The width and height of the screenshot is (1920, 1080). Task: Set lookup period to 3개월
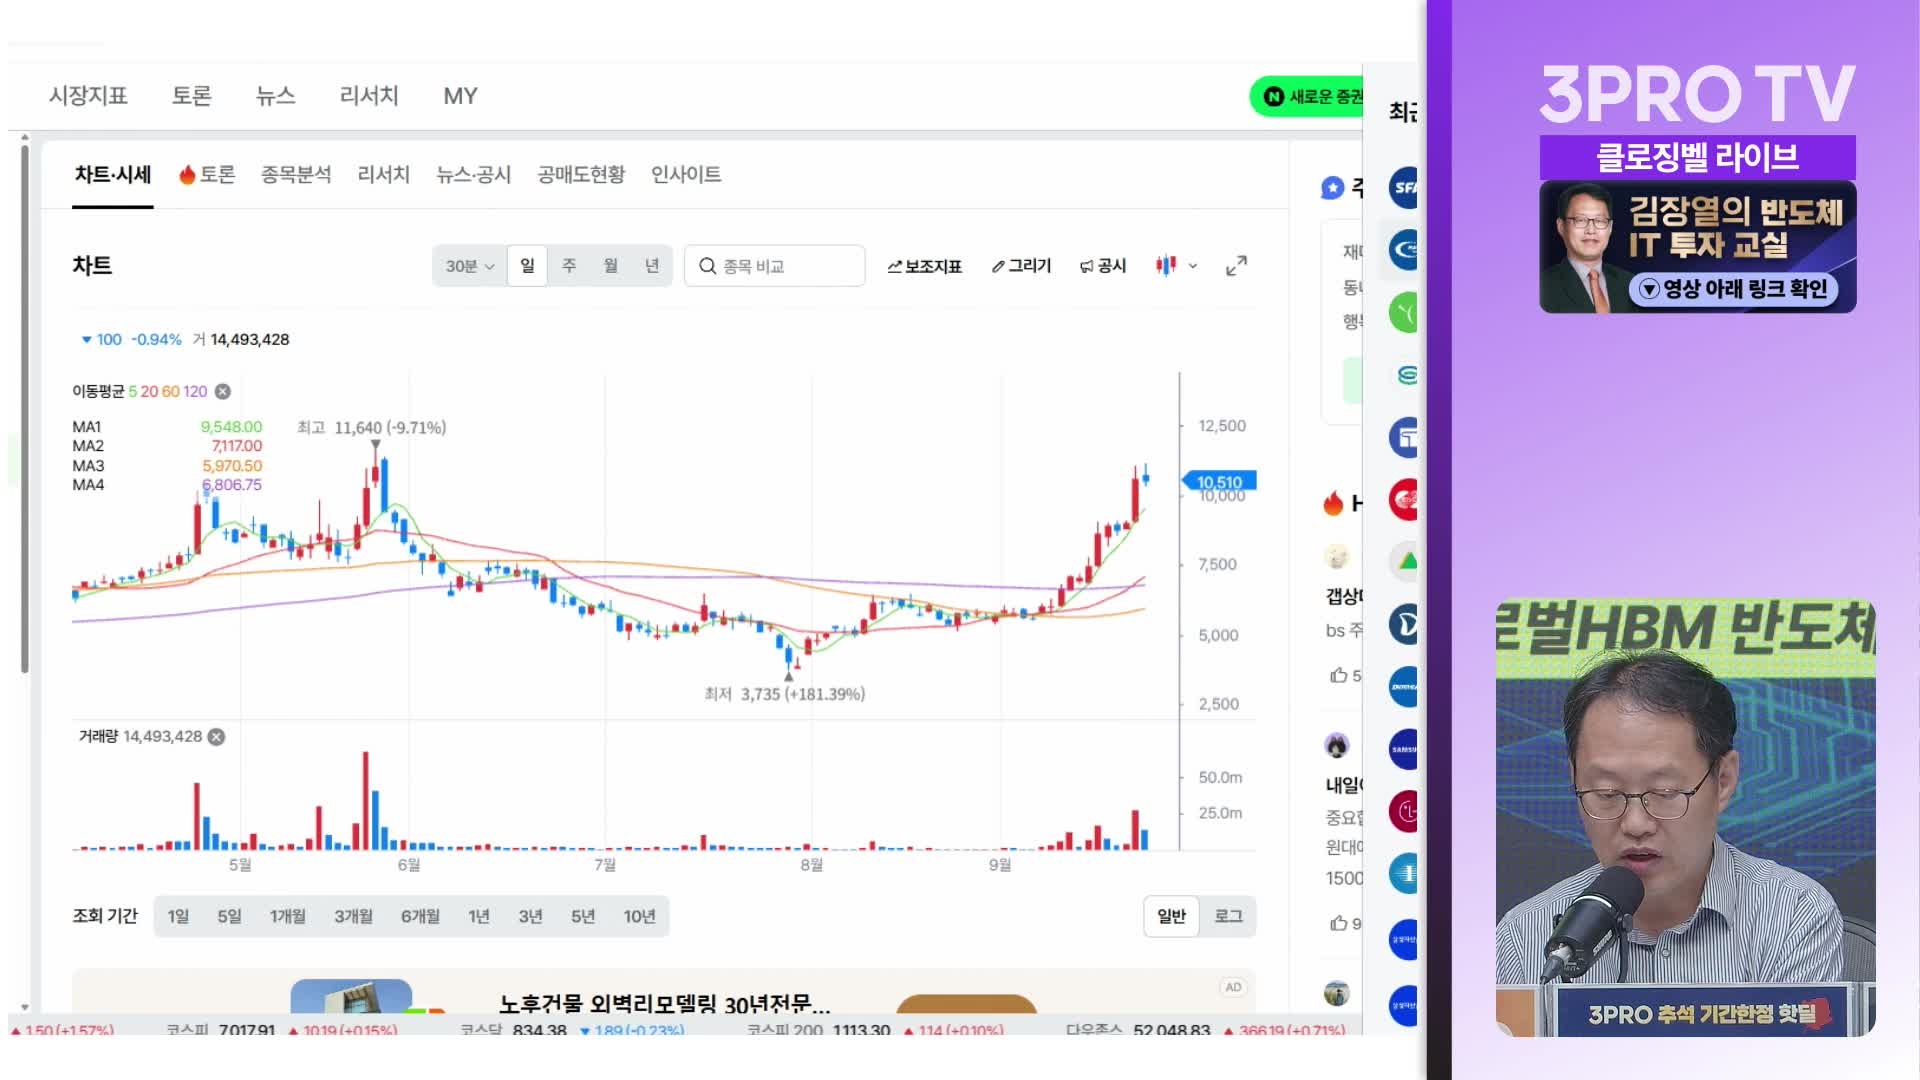pyautogui.click(x=353, y=916)
